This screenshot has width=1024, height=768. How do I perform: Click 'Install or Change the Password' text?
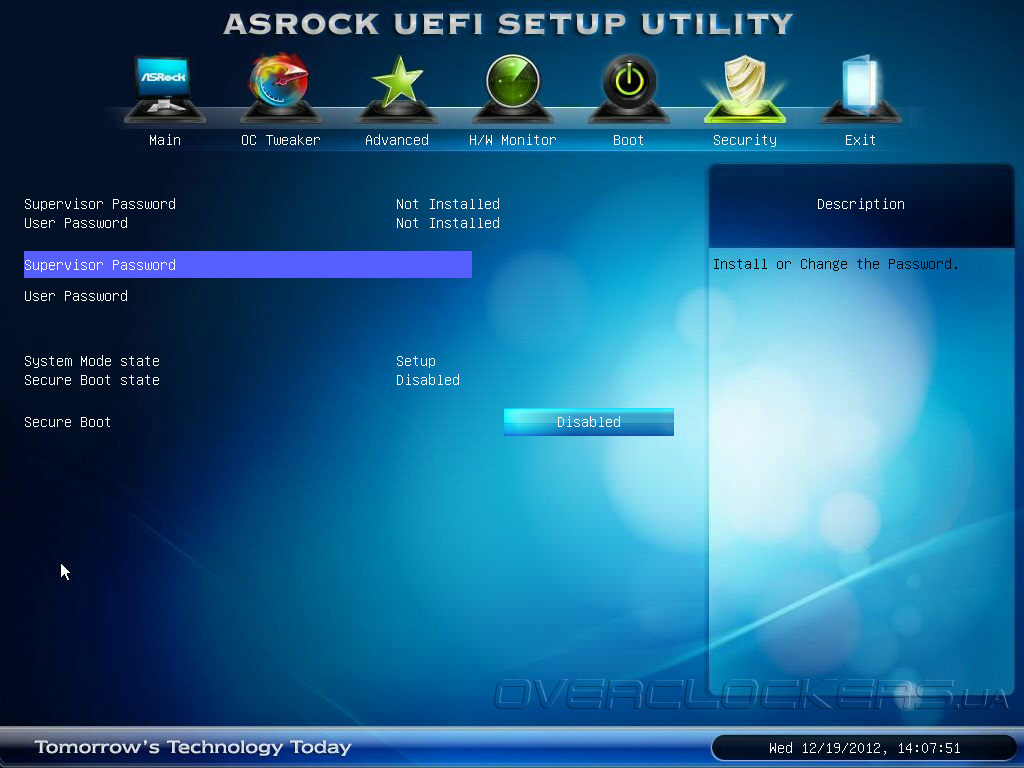click(835, 264)
